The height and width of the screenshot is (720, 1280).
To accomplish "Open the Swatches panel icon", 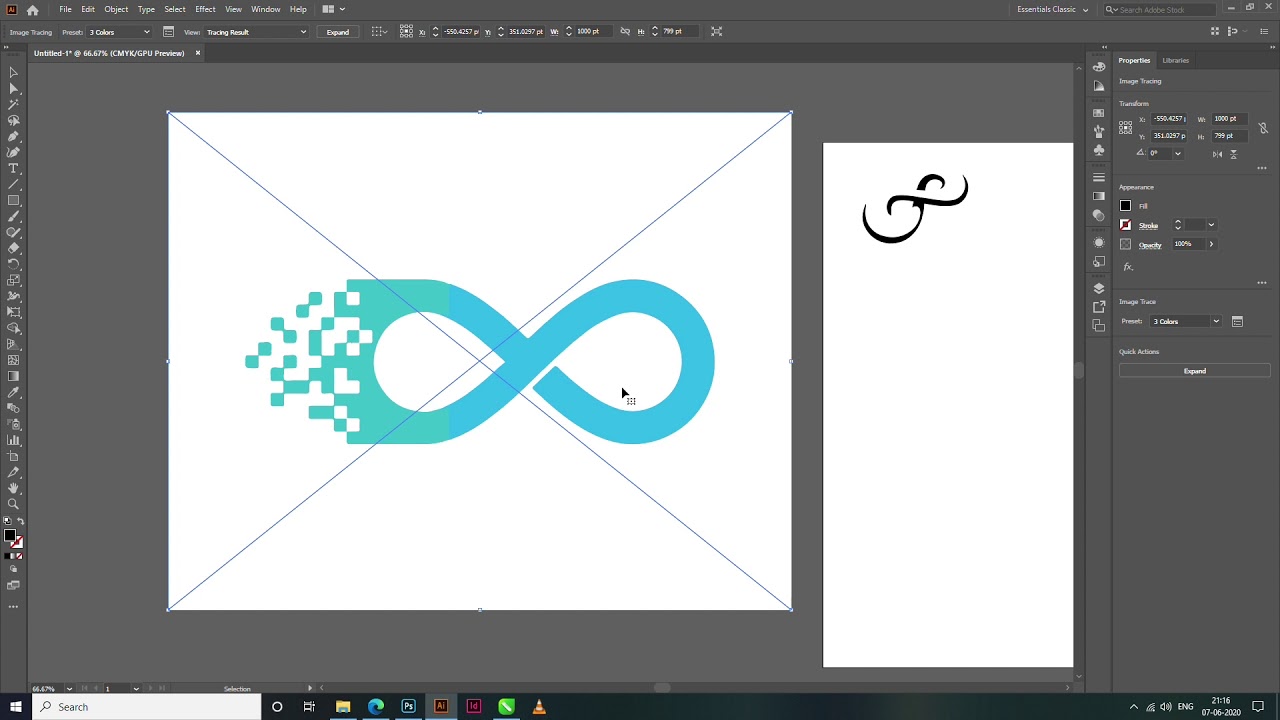I will [x=1099, y=113].
